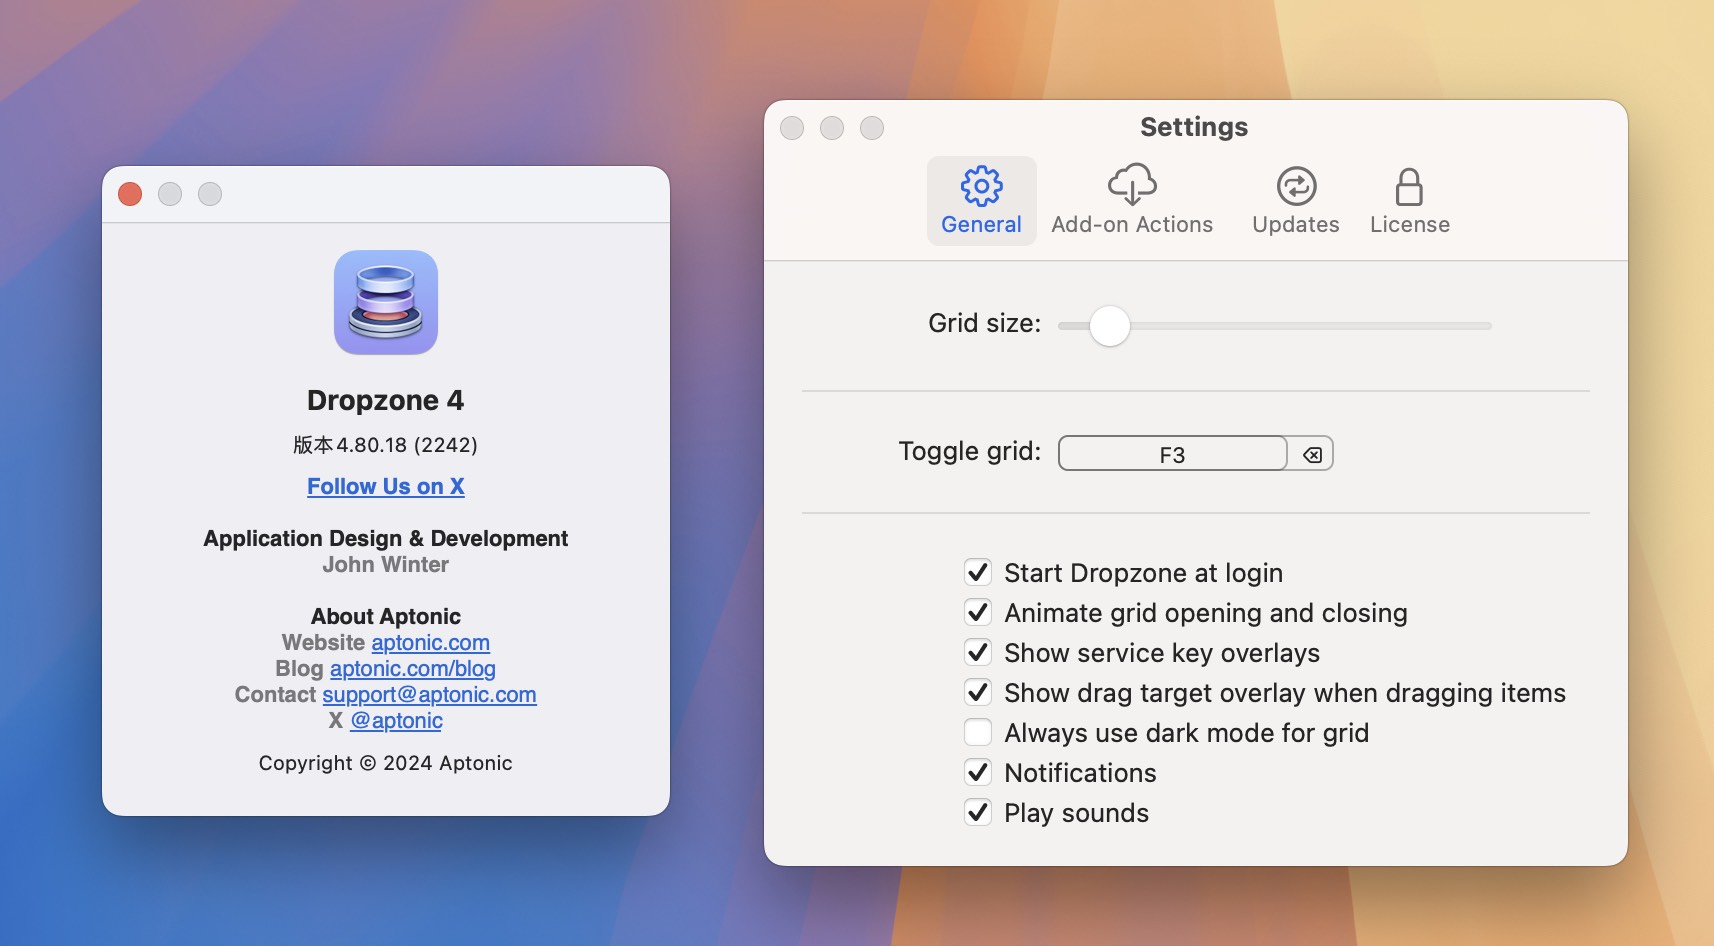Disable Start Dropzone at login
The image size is (1714, 946).
[x=978, y=573]
